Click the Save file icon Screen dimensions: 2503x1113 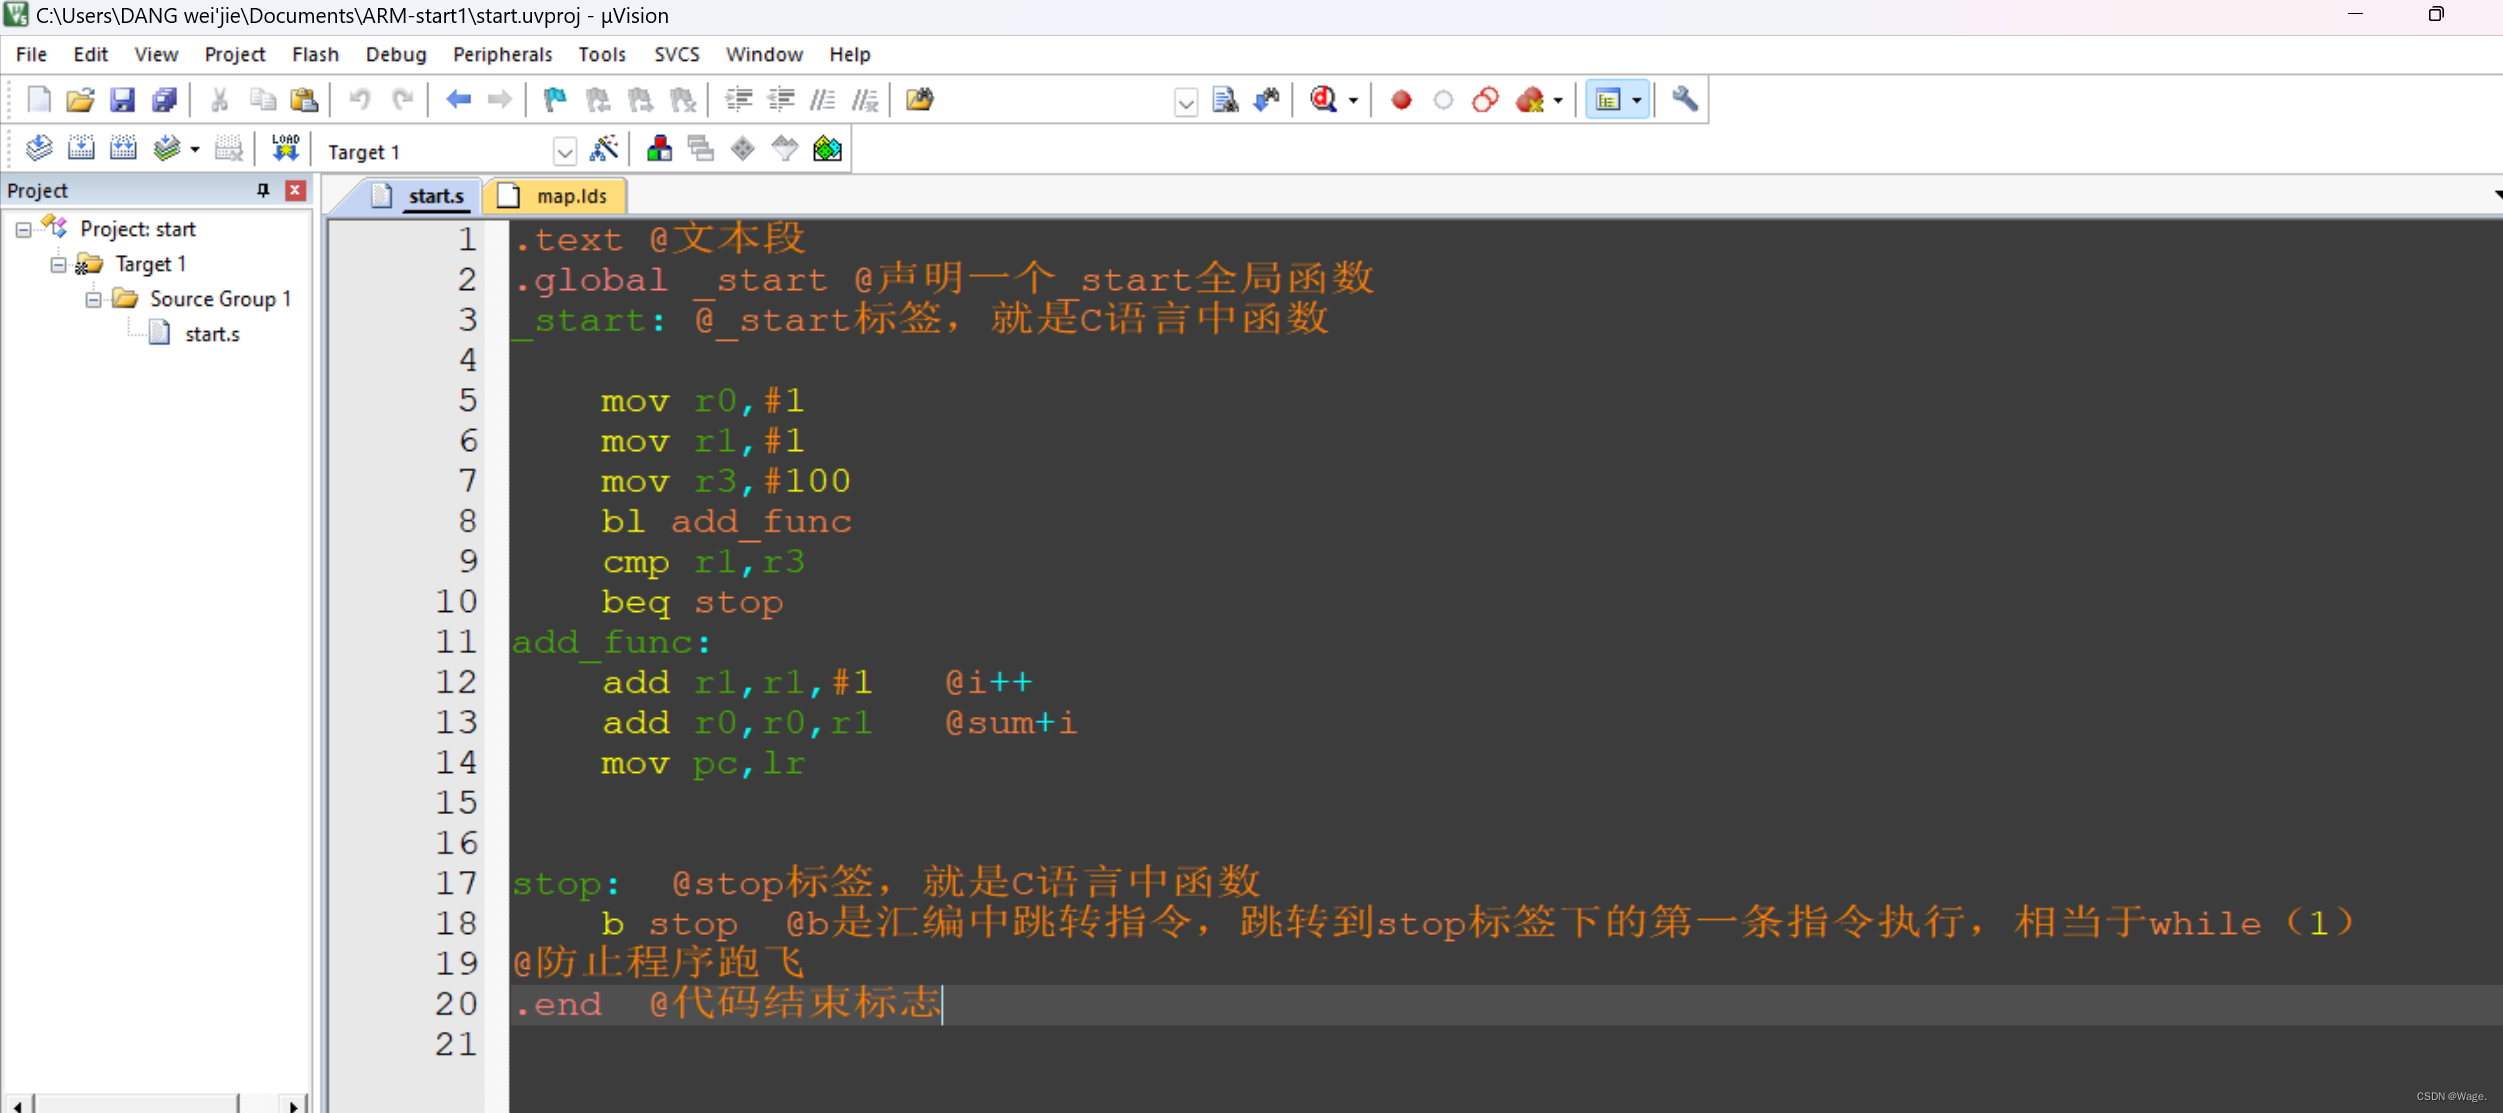coord(122,100)
